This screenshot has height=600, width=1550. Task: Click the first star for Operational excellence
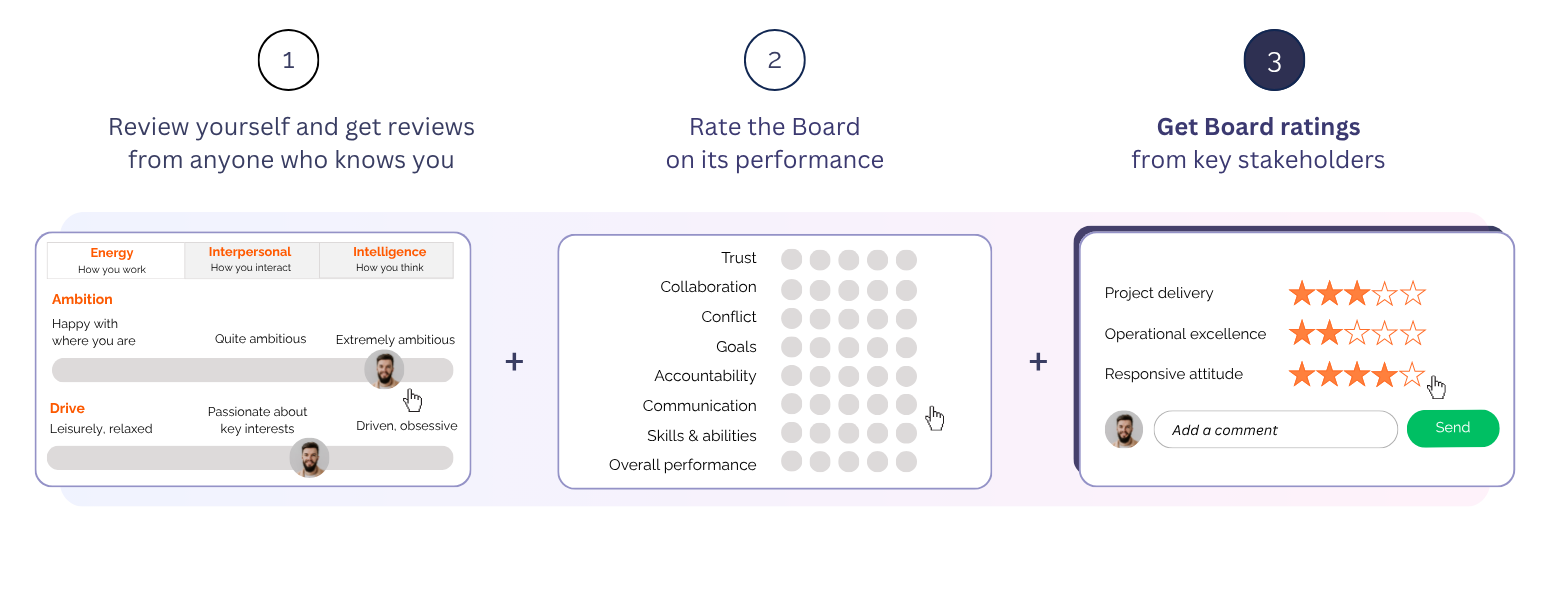(1301, 333)
